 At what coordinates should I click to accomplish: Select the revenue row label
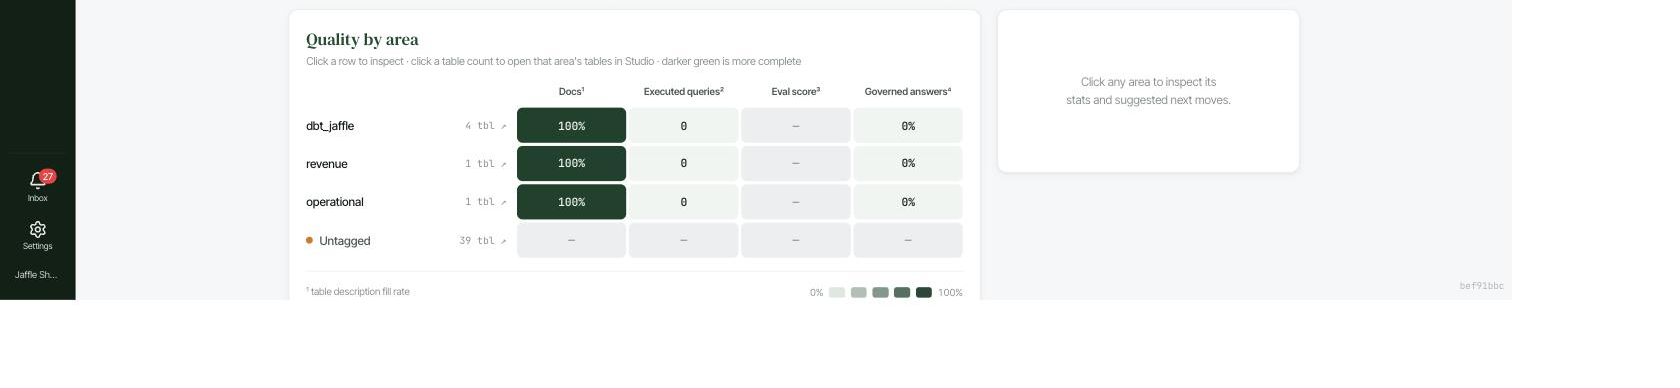coord(327,164)
